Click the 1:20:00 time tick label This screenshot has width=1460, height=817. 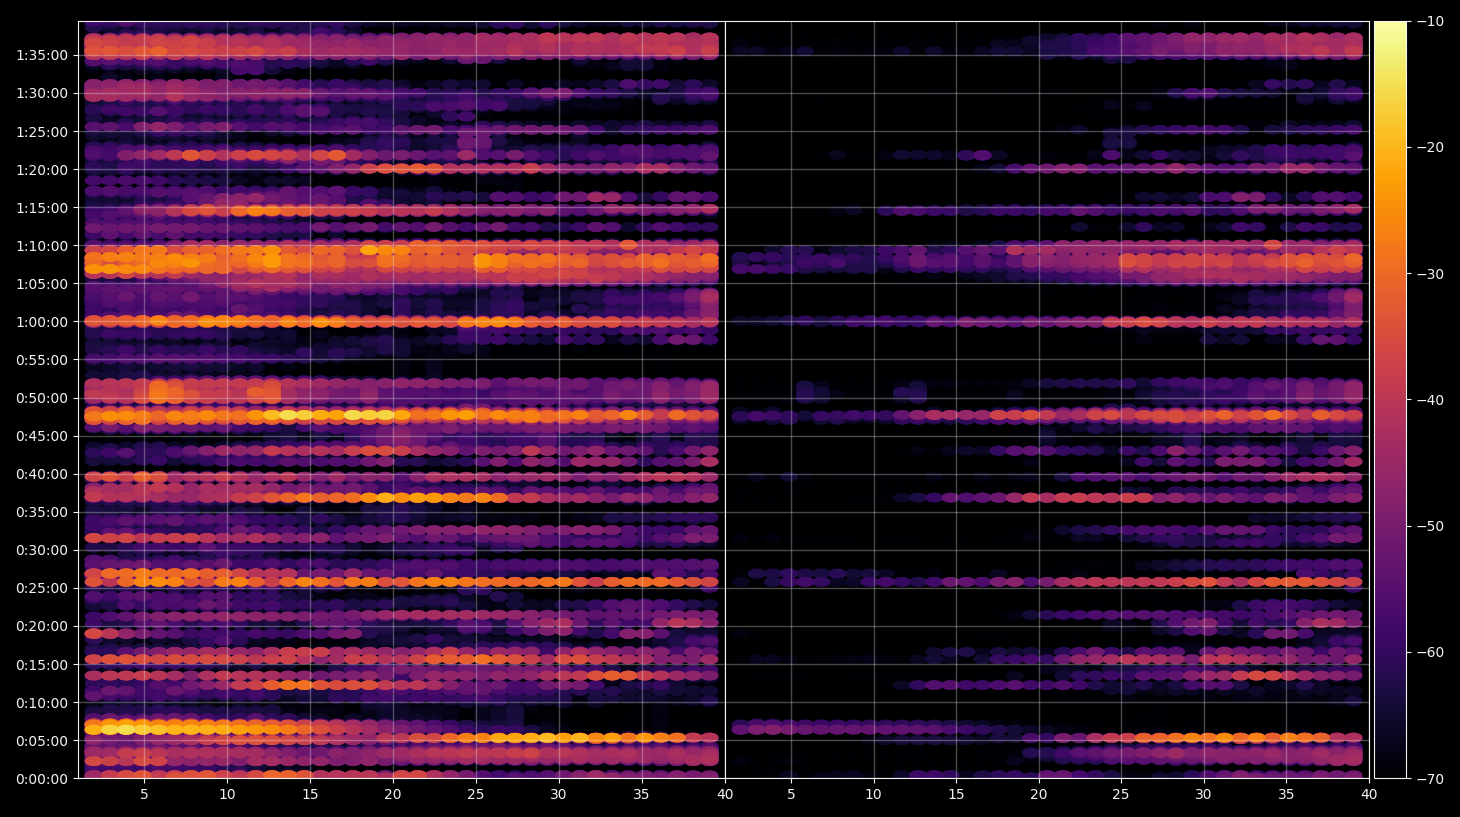[42, 171]
